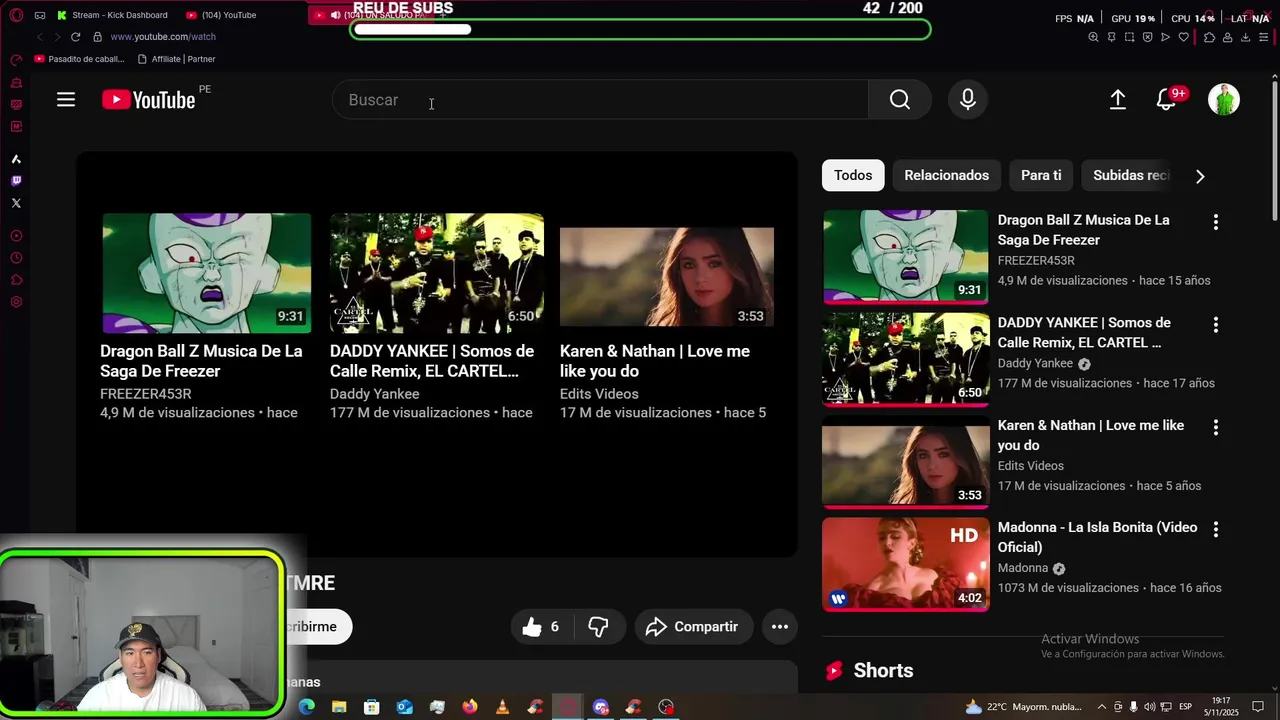Open Dragon Ball Z endscreen thumbnail
The width and height of the screenshot is (1280, 720).
206,273
